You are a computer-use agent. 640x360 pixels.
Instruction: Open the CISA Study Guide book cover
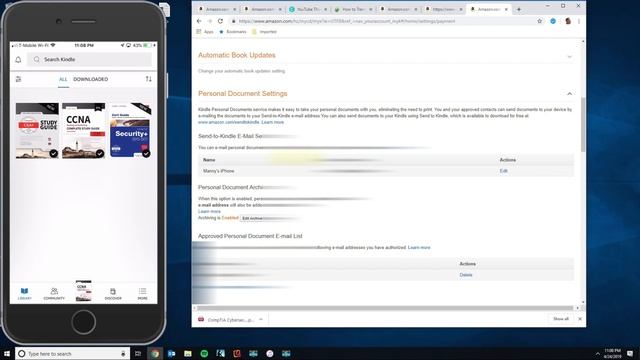(x=37, y=130)
